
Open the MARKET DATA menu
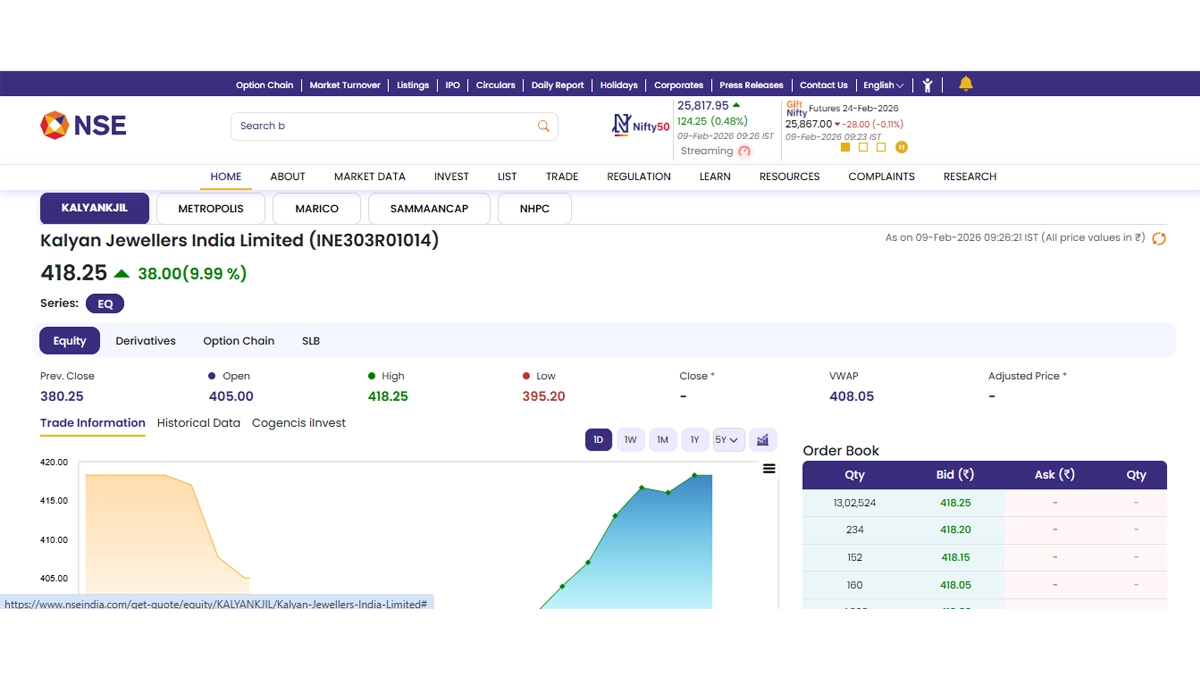click(369, 176)
